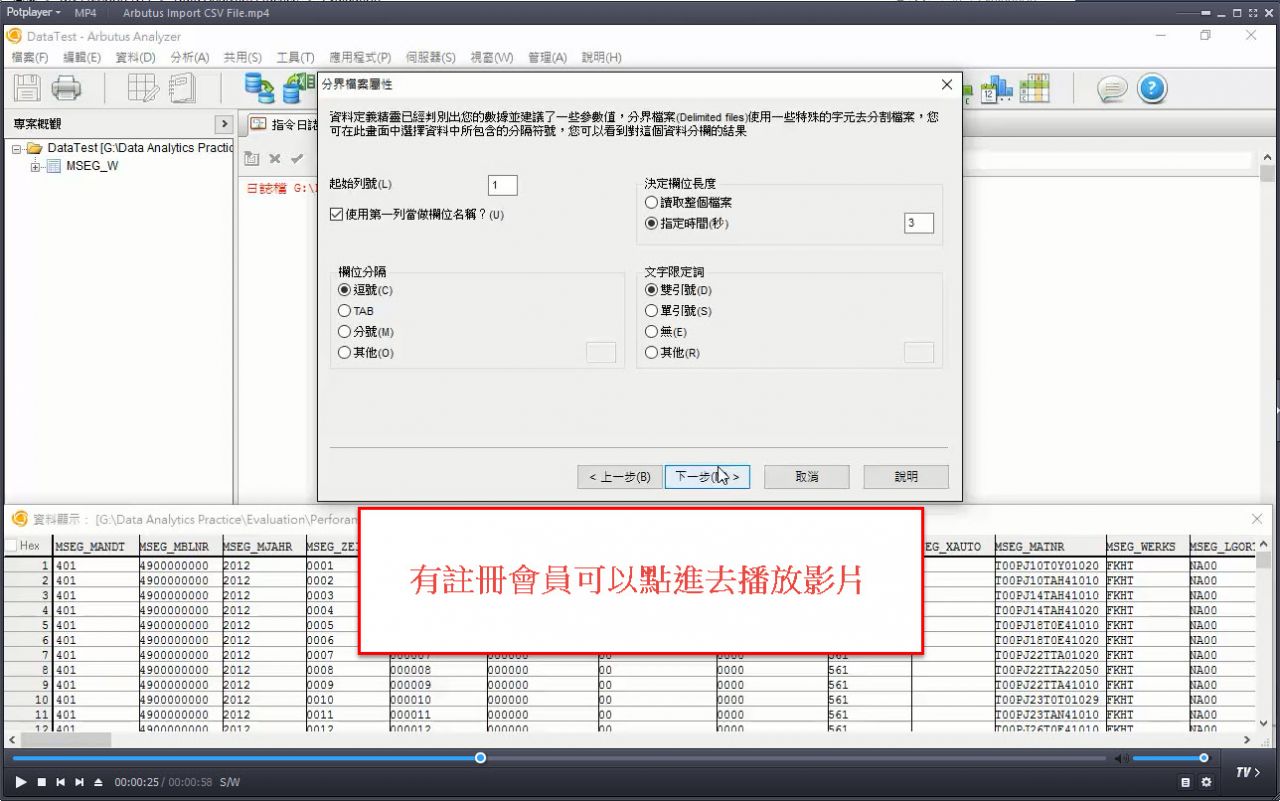Screen dimensions: 1280x801
Task: Open 編輯(E) menu
Action: pyautogui.click(x=82, y=58)
